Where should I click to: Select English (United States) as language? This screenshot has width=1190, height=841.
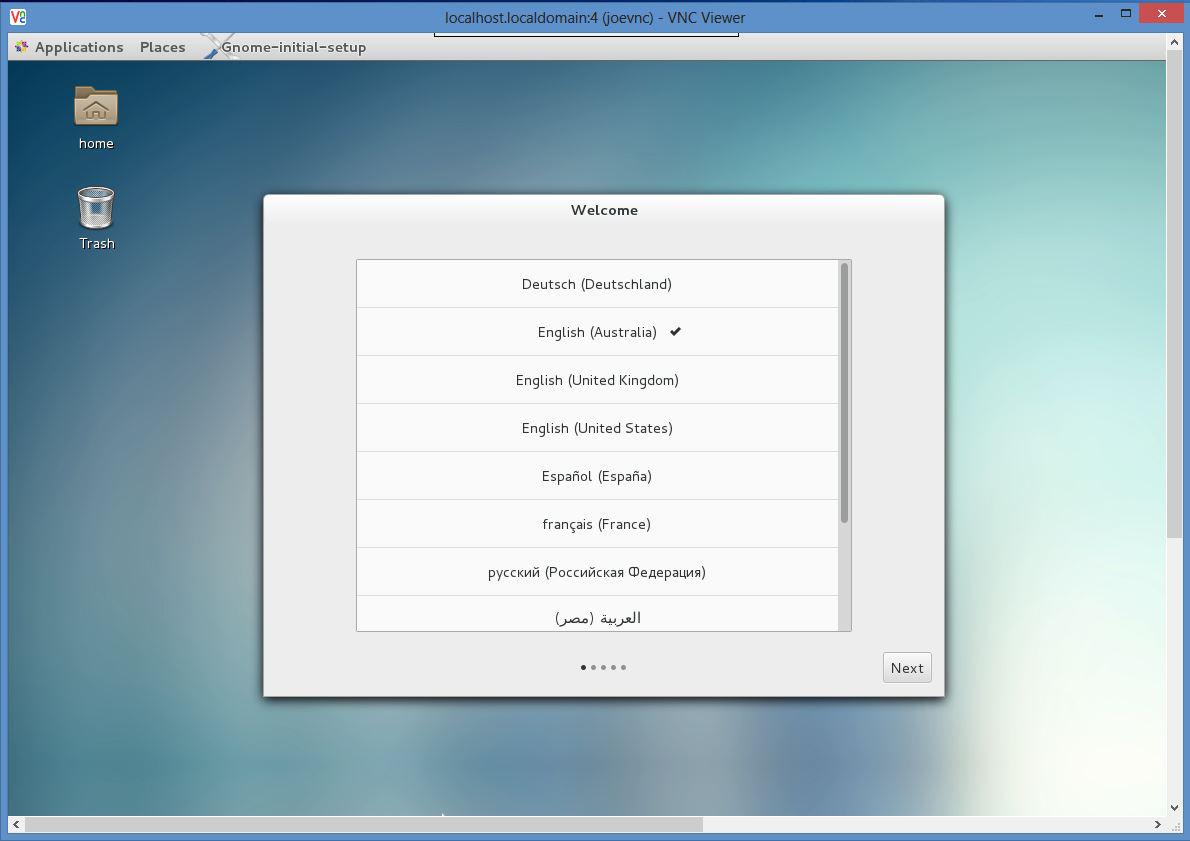597,428
